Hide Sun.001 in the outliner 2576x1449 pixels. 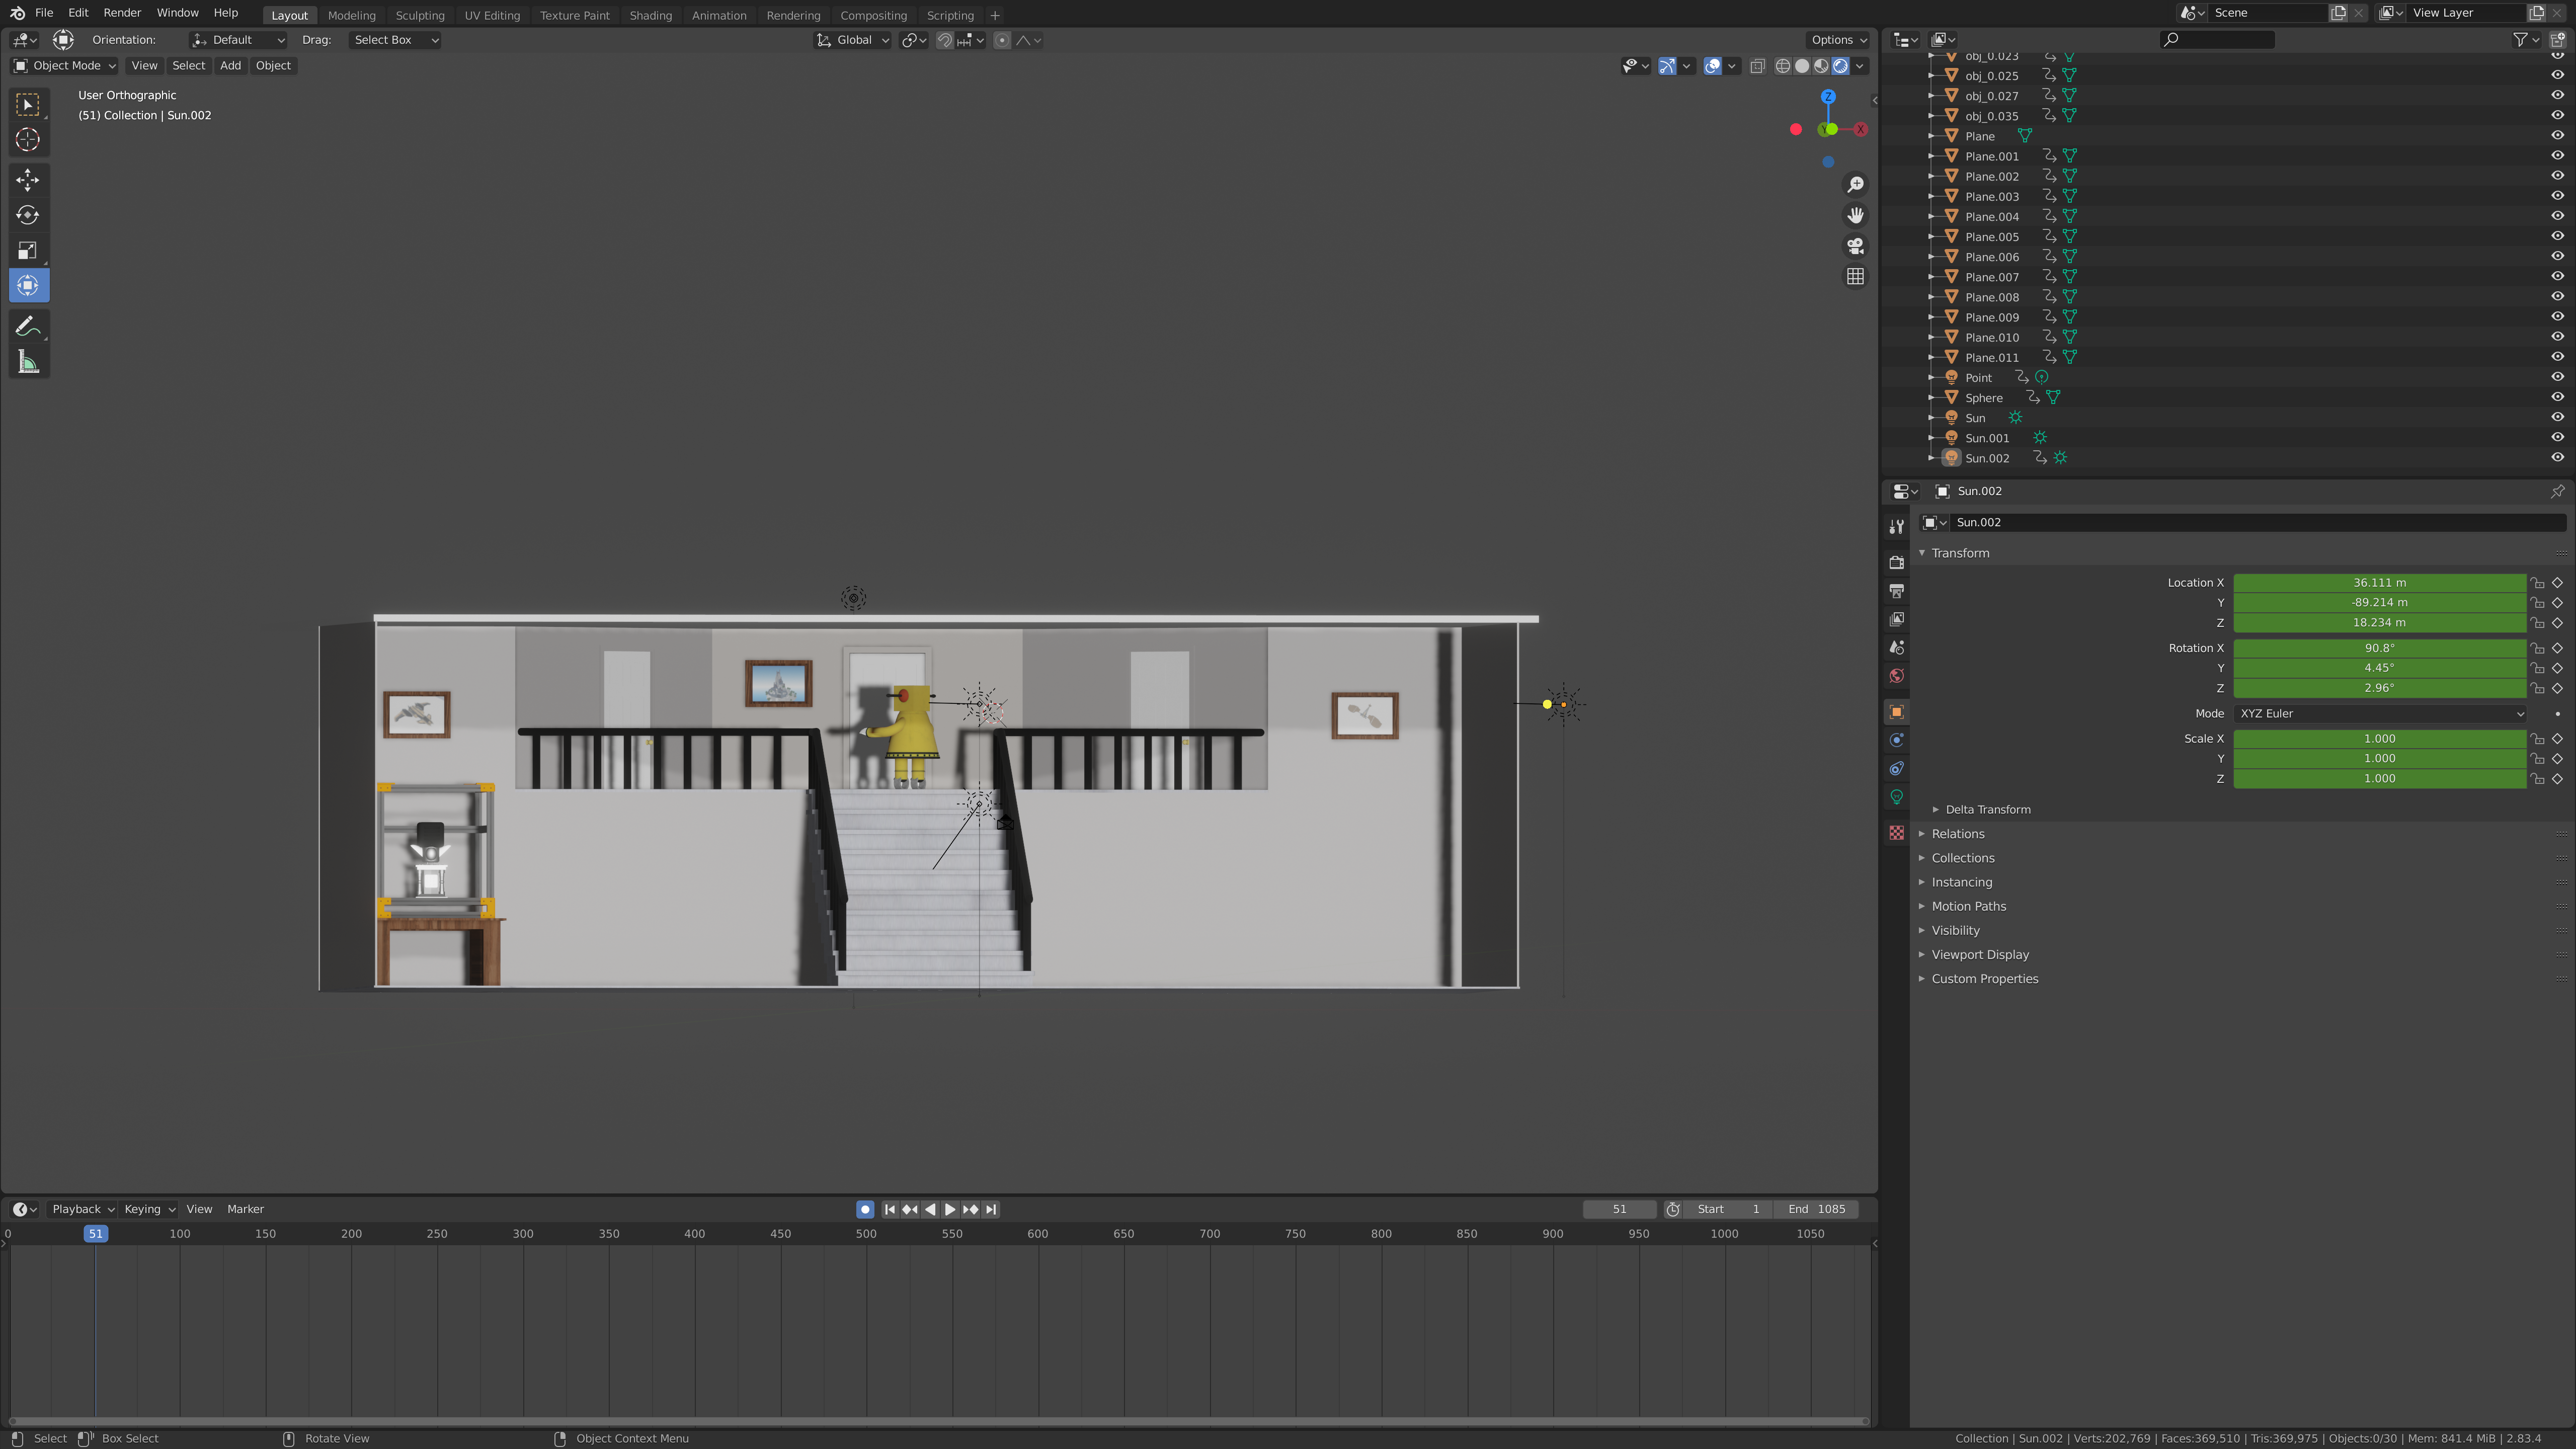pyautogui.click(x=2556, y=438)
